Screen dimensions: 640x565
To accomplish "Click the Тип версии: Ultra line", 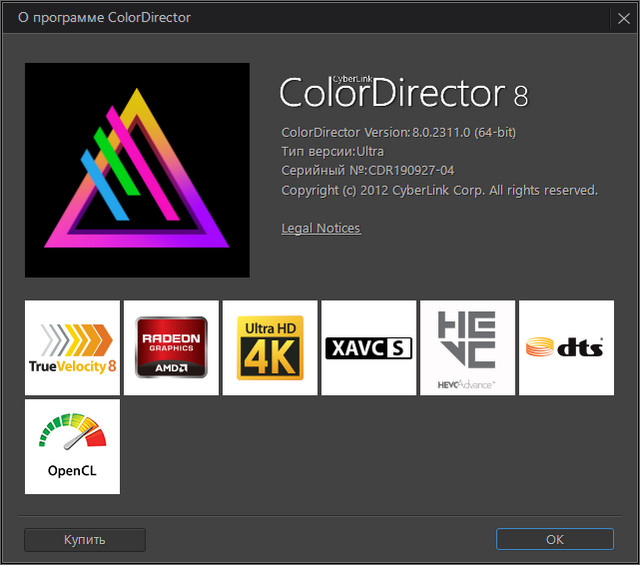I will coord(333,151).
